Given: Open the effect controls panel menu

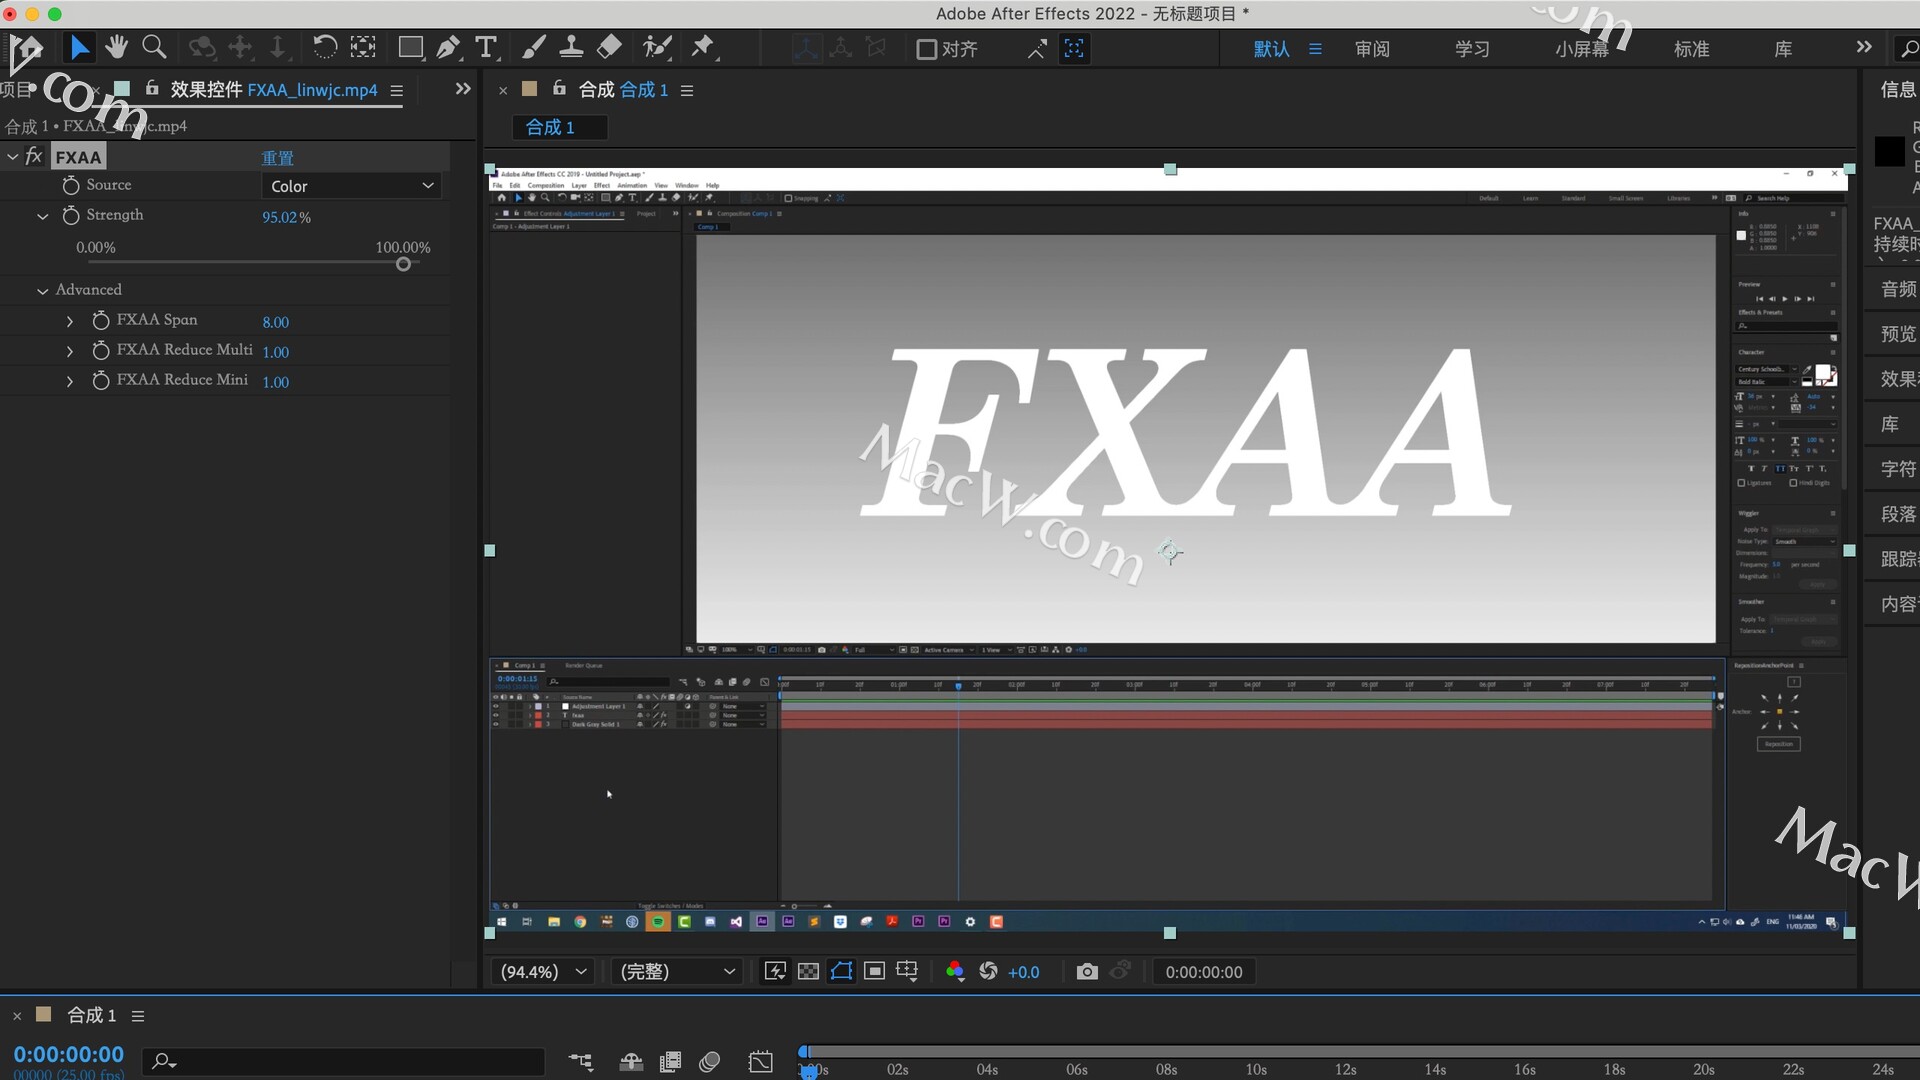Looking at the screenshot, I should tap(396, 91).
